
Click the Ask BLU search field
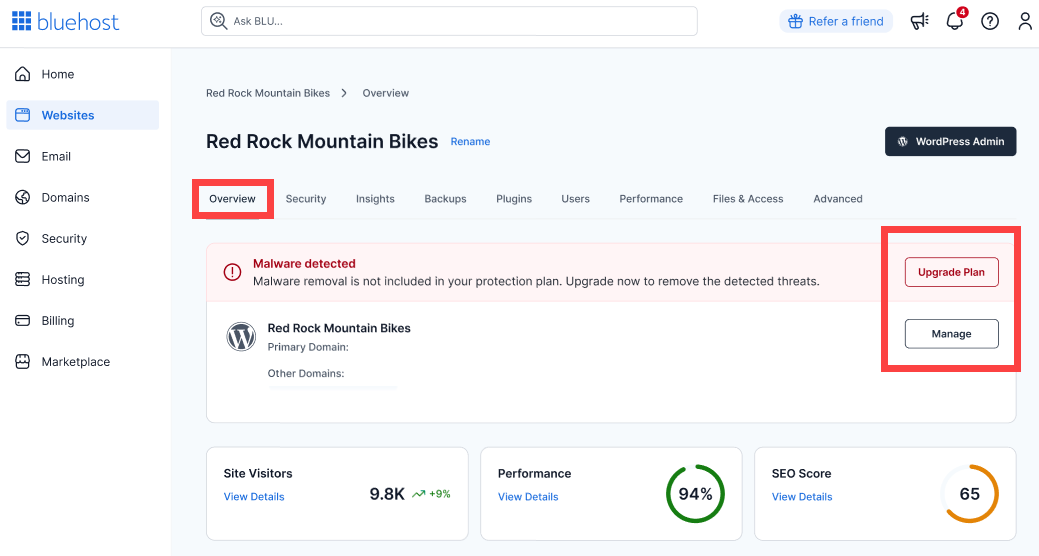(x=449, y=21)
